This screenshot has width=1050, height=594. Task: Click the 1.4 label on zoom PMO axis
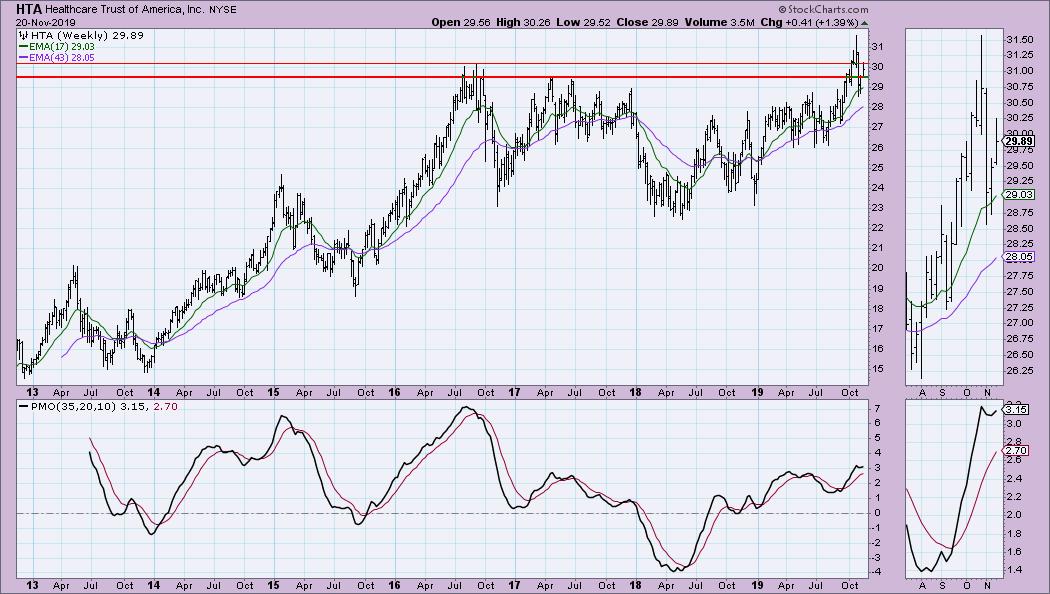pos(1014,570)
